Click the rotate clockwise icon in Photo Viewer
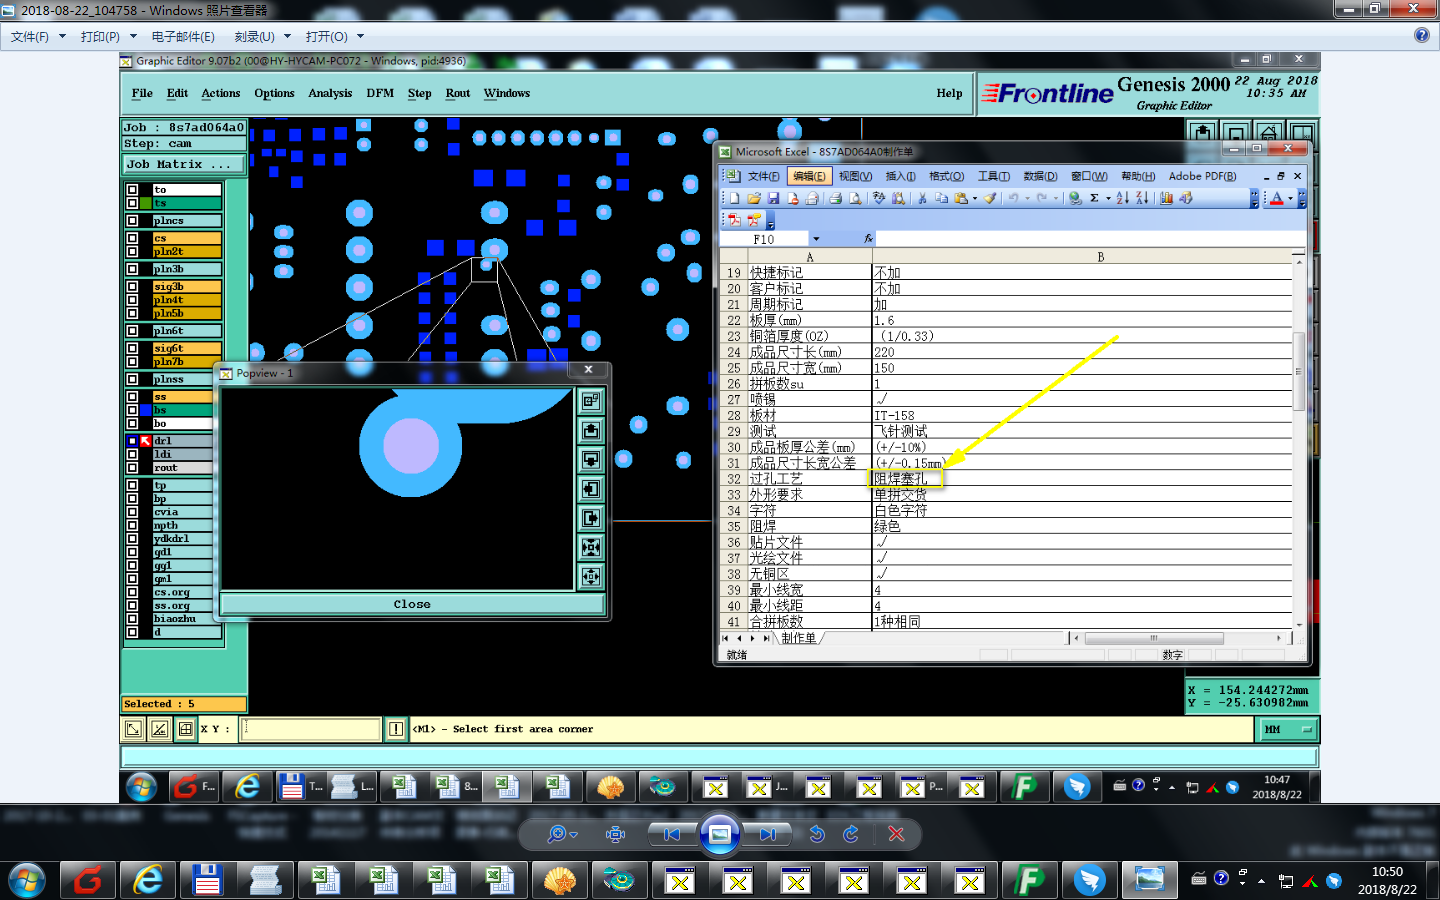 click(x=851, y=834)
